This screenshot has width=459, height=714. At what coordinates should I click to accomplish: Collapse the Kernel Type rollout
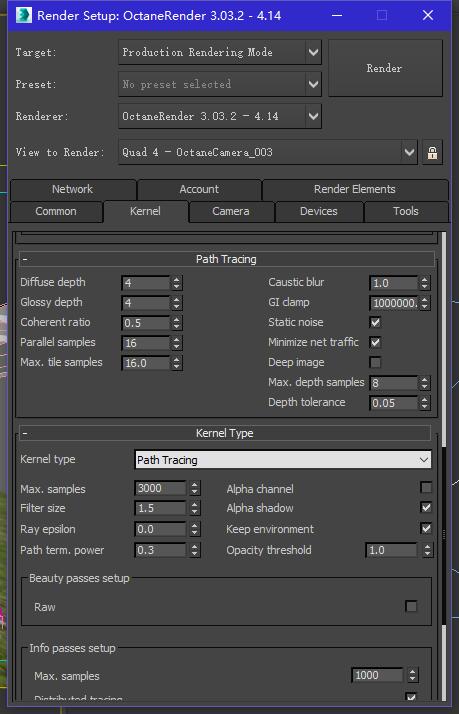point(225,433)
